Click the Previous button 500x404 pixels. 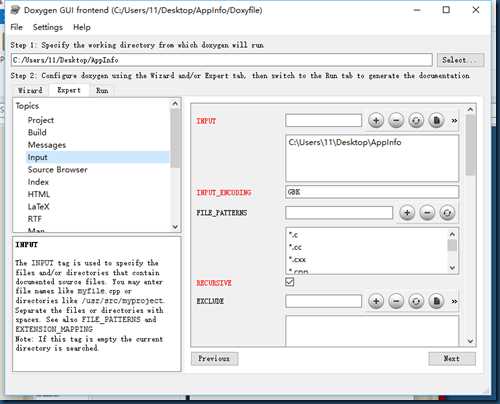pos(214,359)
